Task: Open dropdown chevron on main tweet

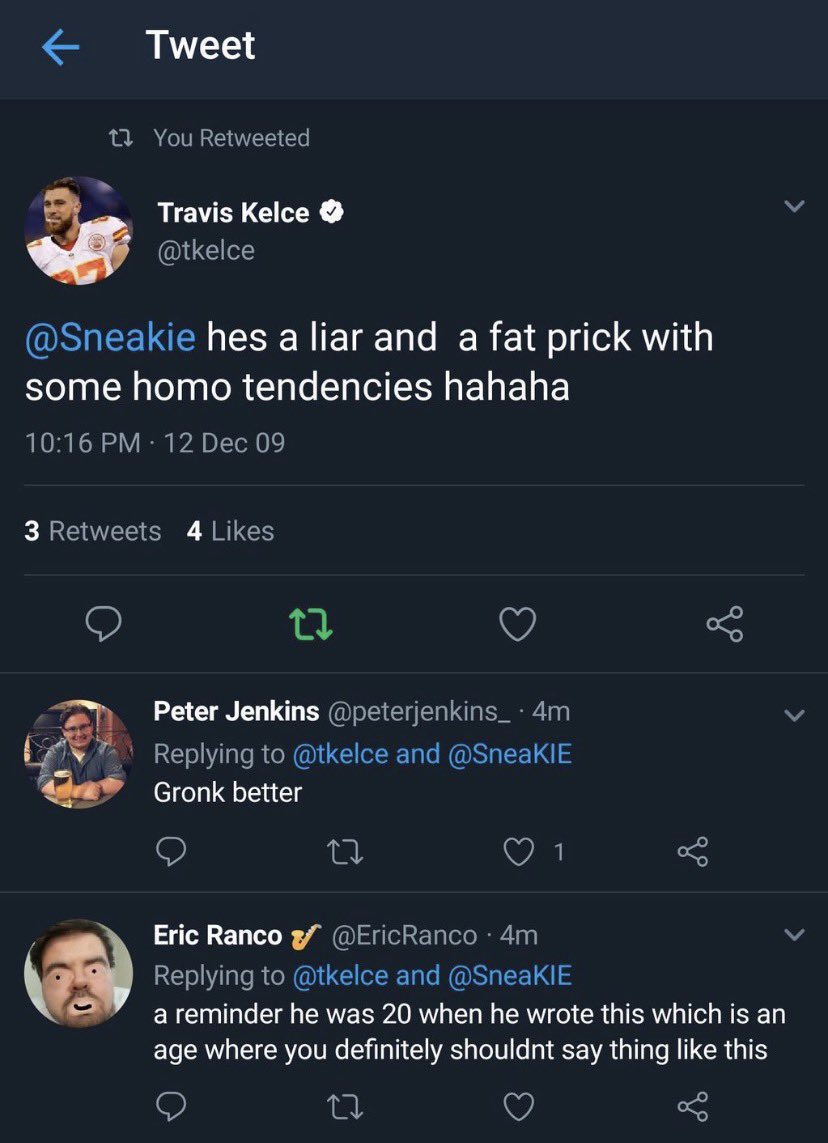Action: (794, 206)
